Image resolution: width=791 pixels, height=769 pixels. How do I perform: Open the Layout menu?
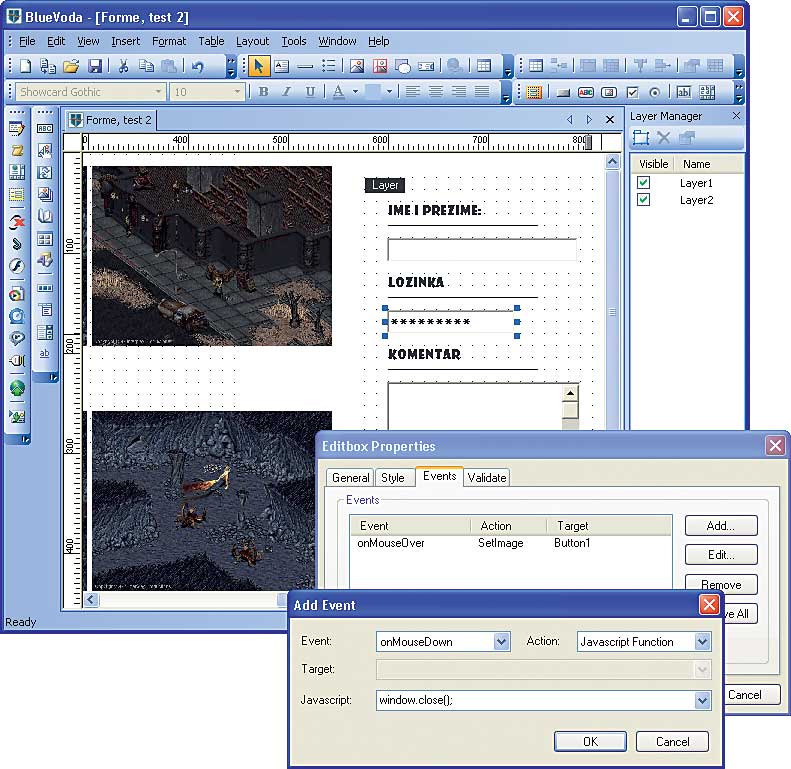click(x=252, y=41)
